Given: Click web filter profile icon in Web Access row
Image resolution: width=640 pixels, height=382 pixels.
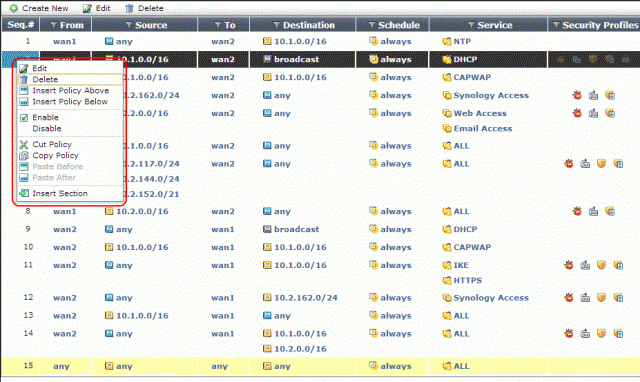Looking at the screenshot, I should point(593,113).
